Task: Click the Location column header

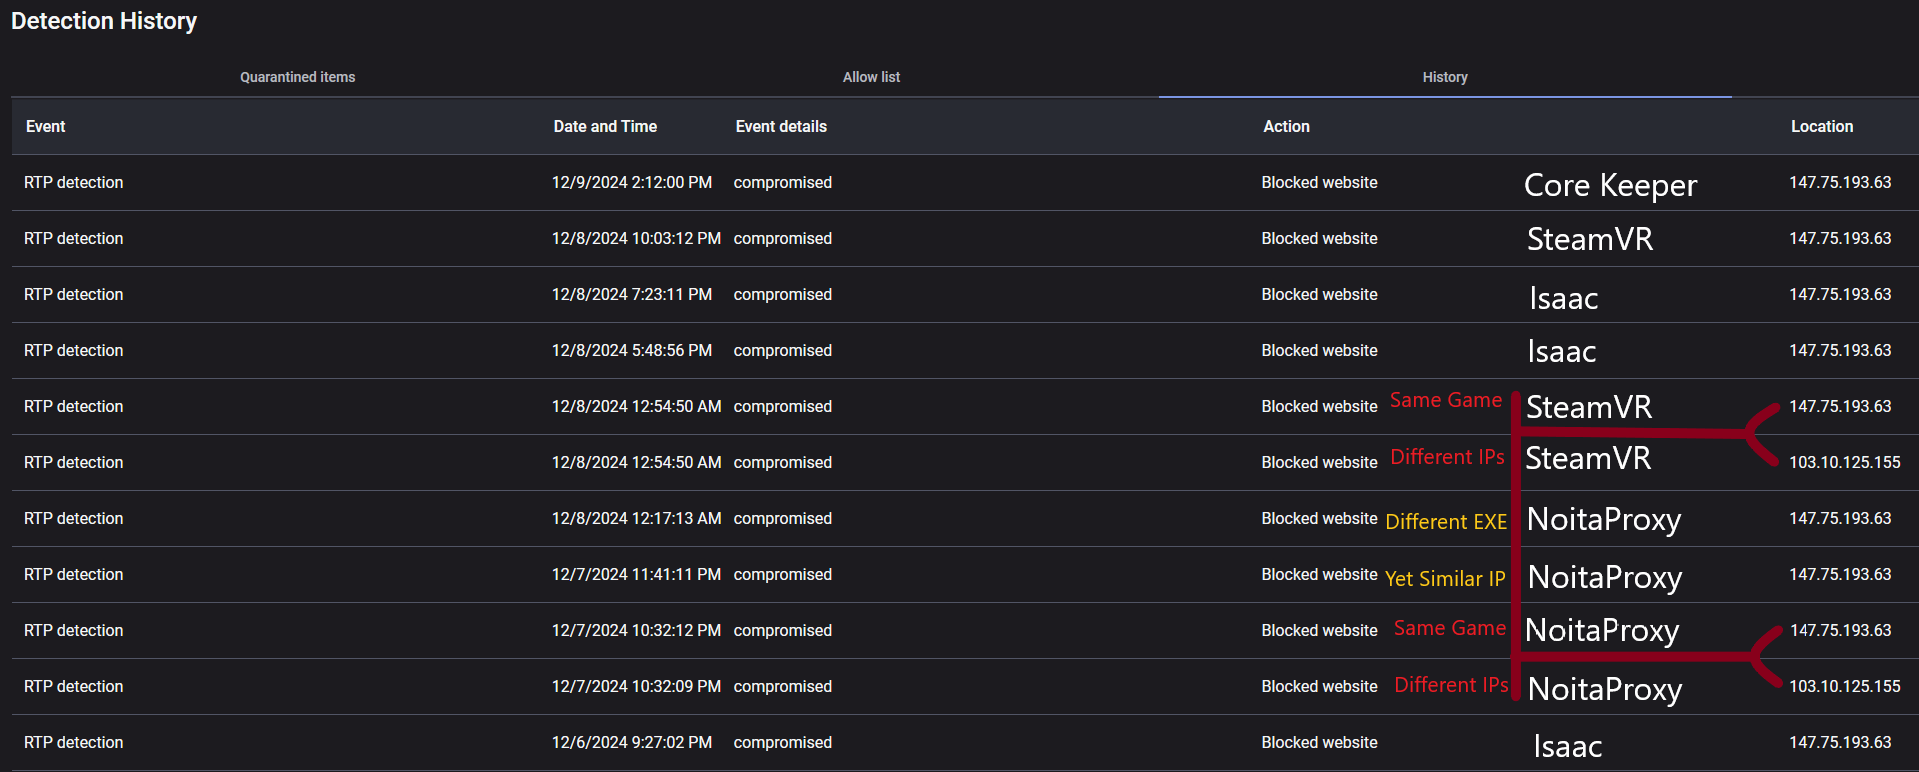Action: [x=1822, y=126]
